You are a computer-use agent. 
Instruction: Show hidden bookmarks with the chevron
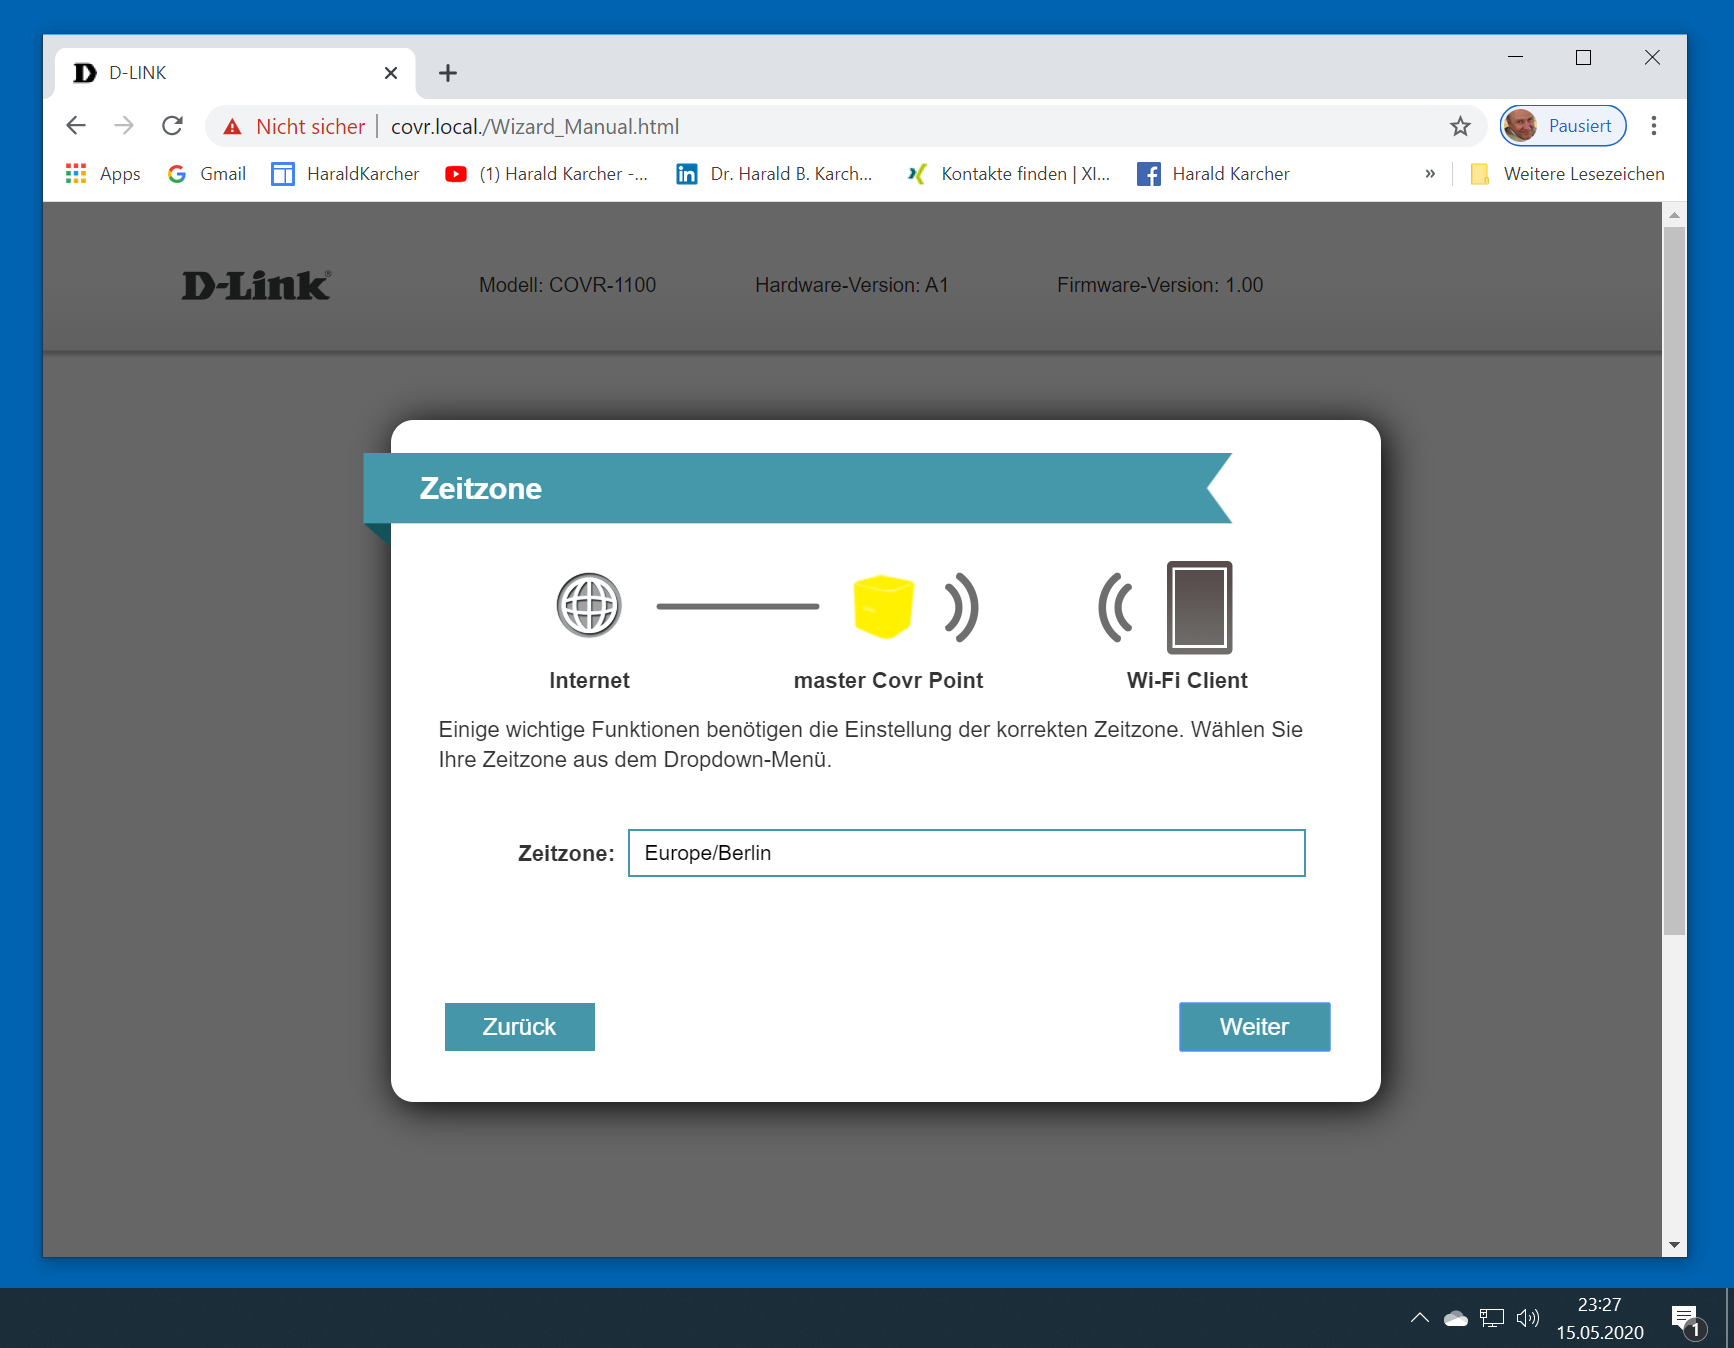(x=1430, y=174)
